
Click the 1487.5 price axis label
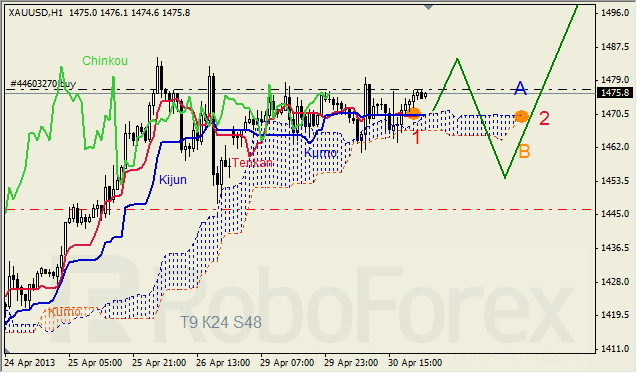click(x=615, y=47)
